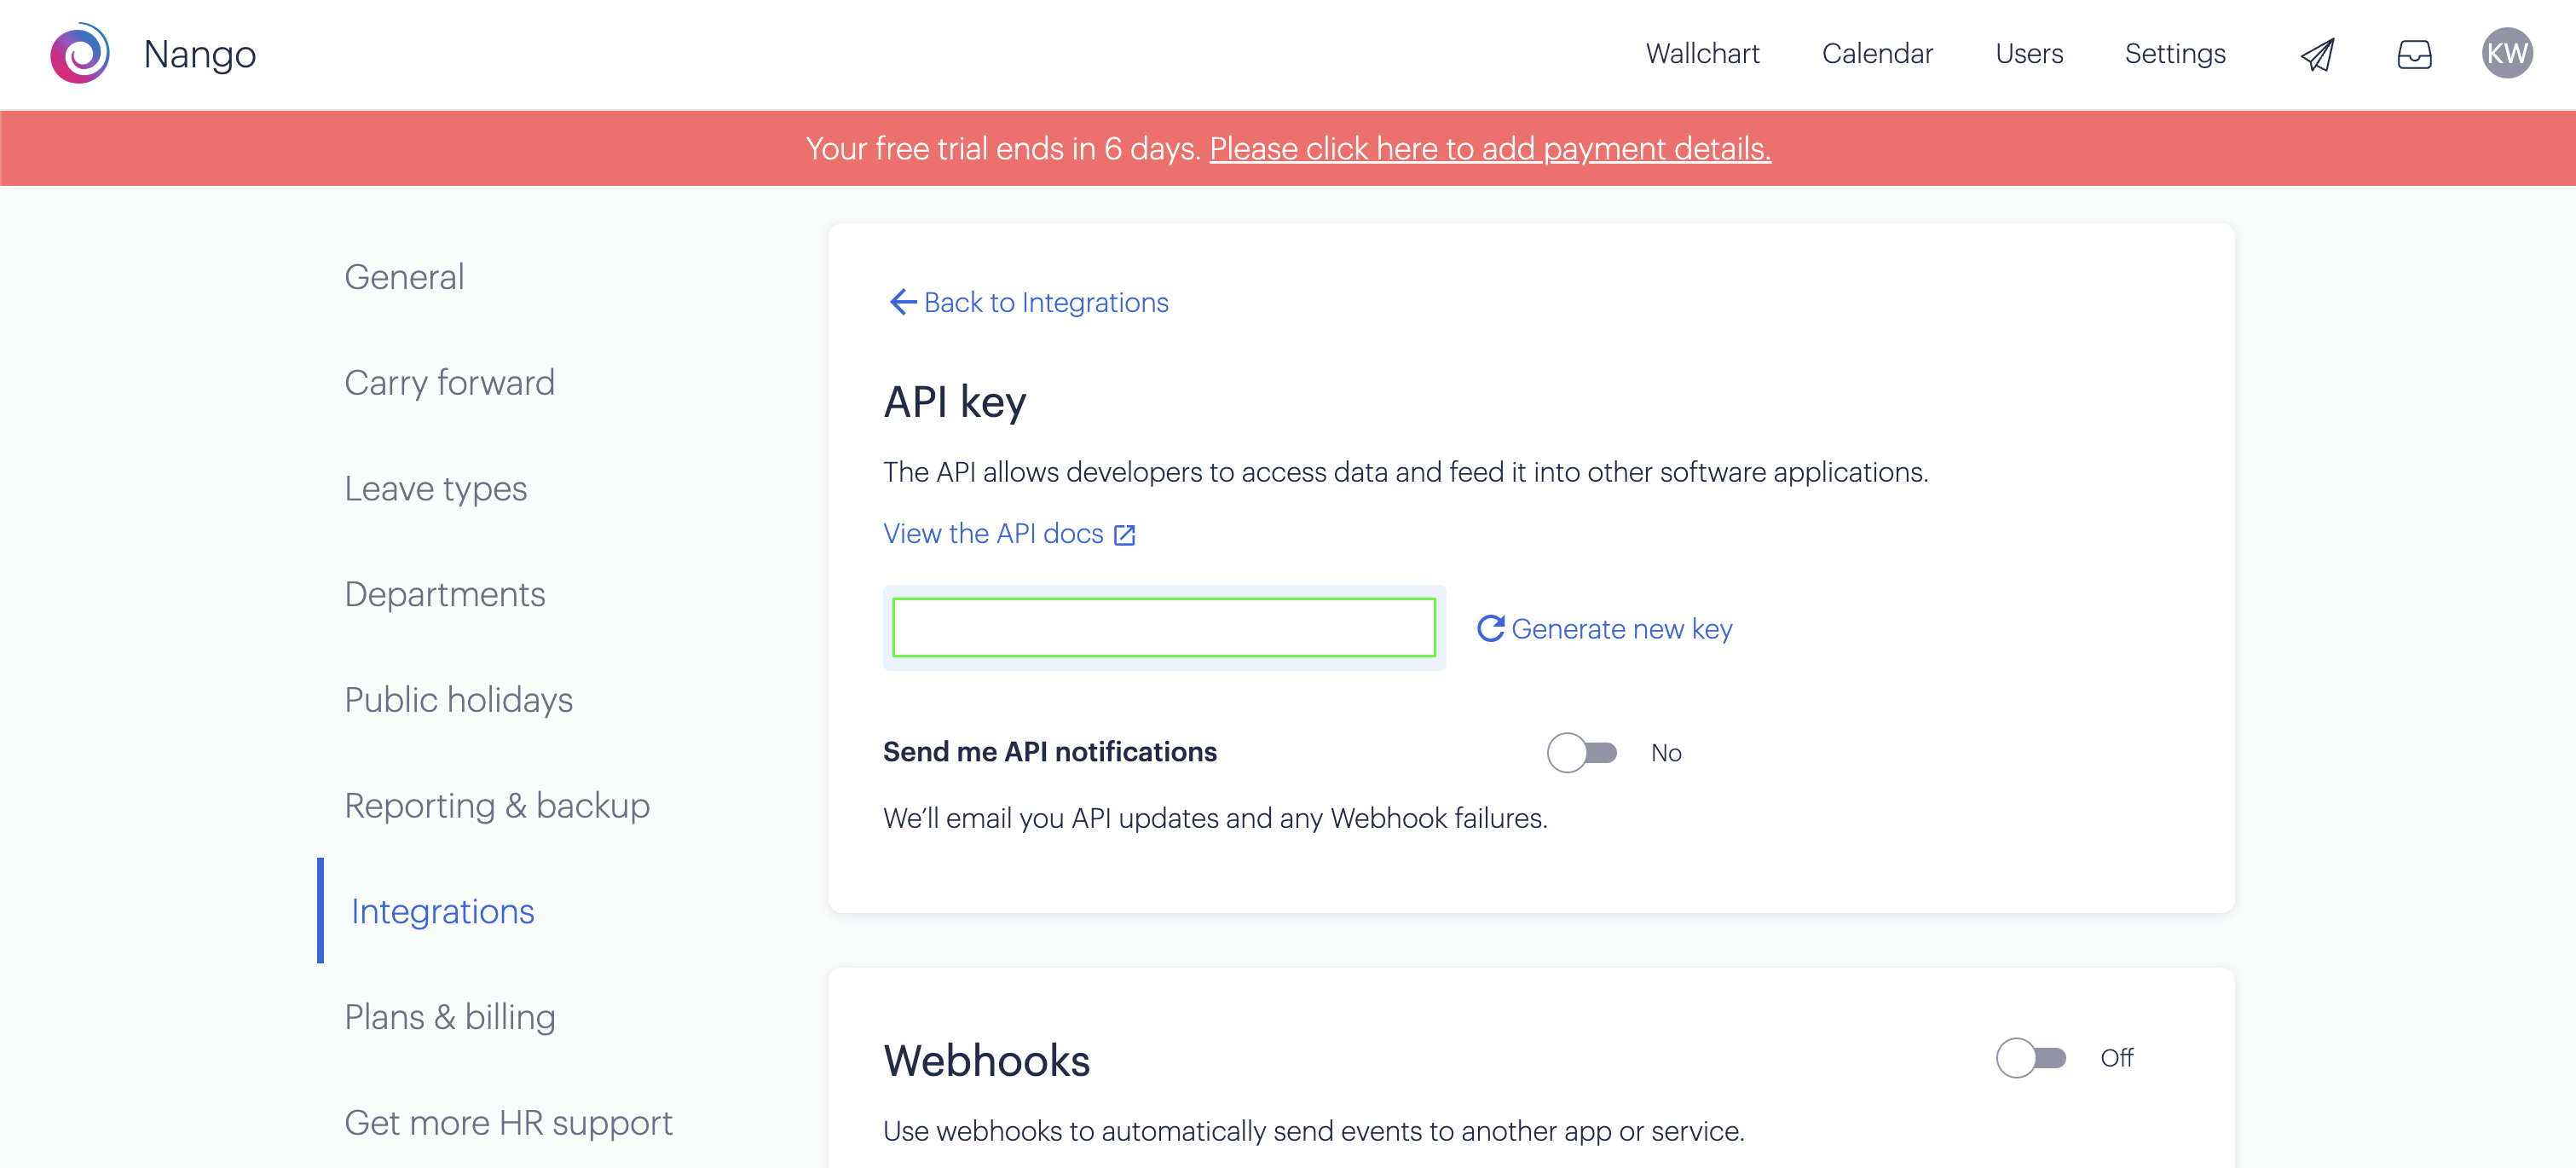This screenshot has height=1168, width=2576.
Task: Click the 'Use webhooks to automatically send events' text
Action: pos(1313,1131)
